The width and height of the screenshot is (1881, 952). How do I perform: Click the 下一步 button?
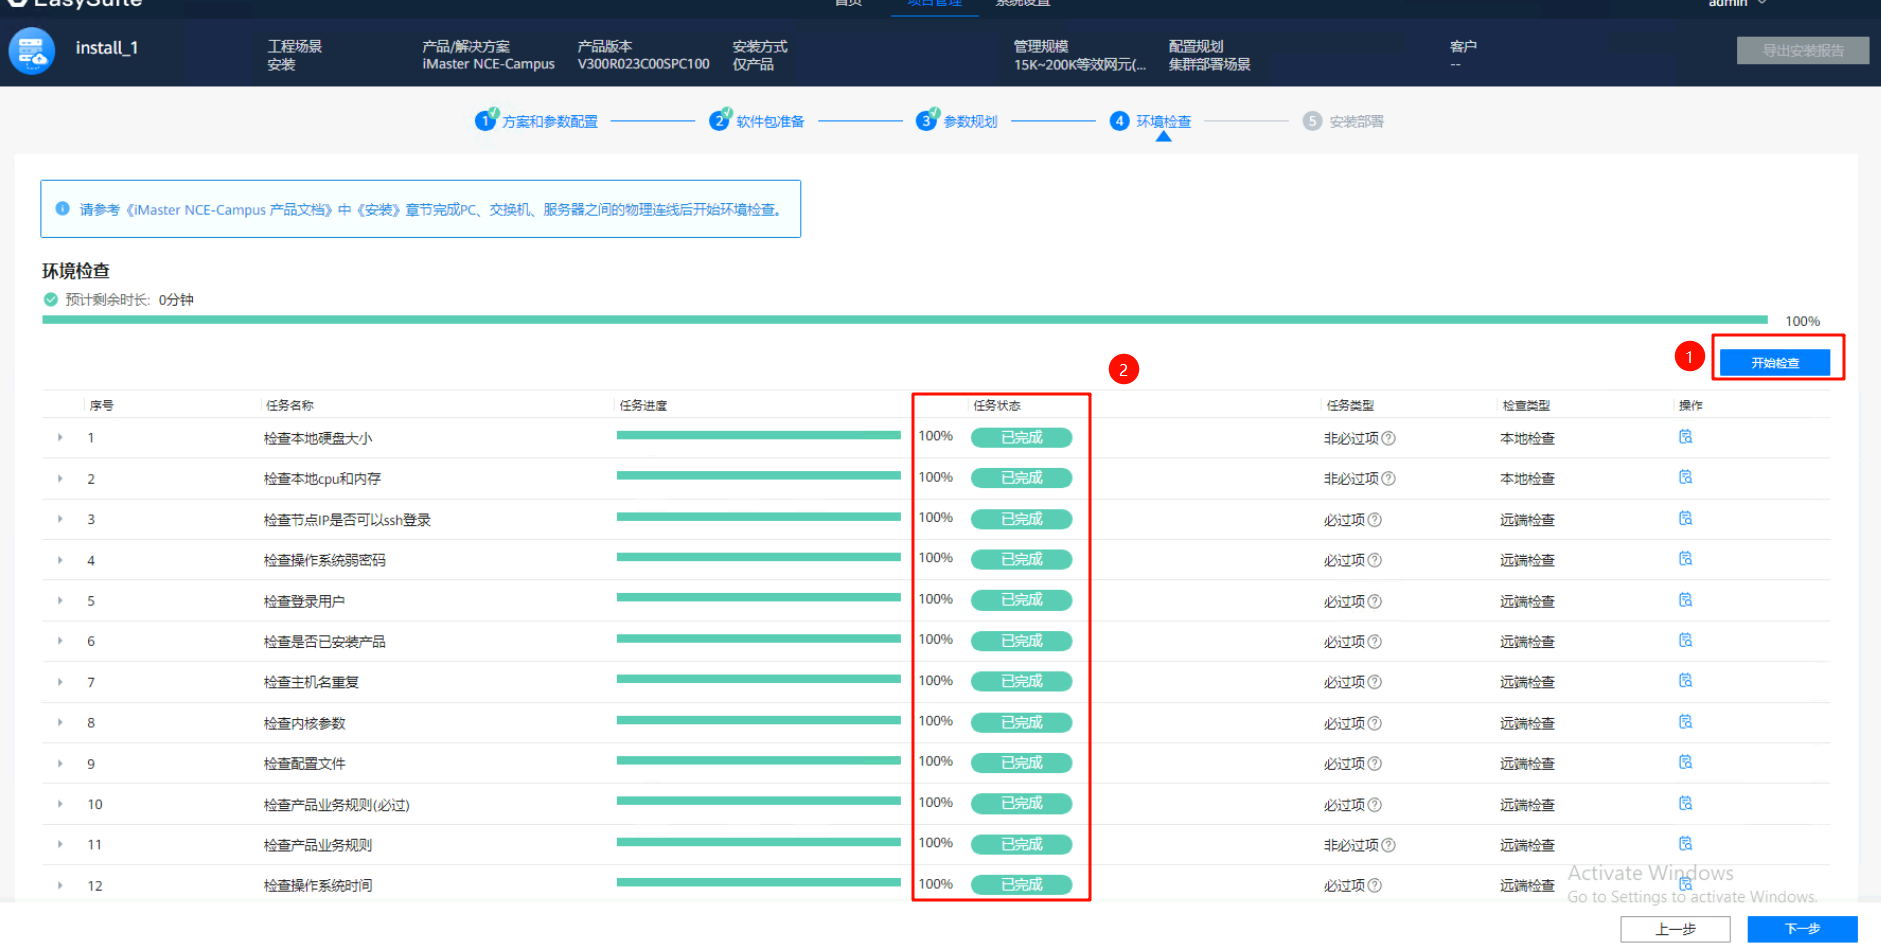coord(1802,929)
